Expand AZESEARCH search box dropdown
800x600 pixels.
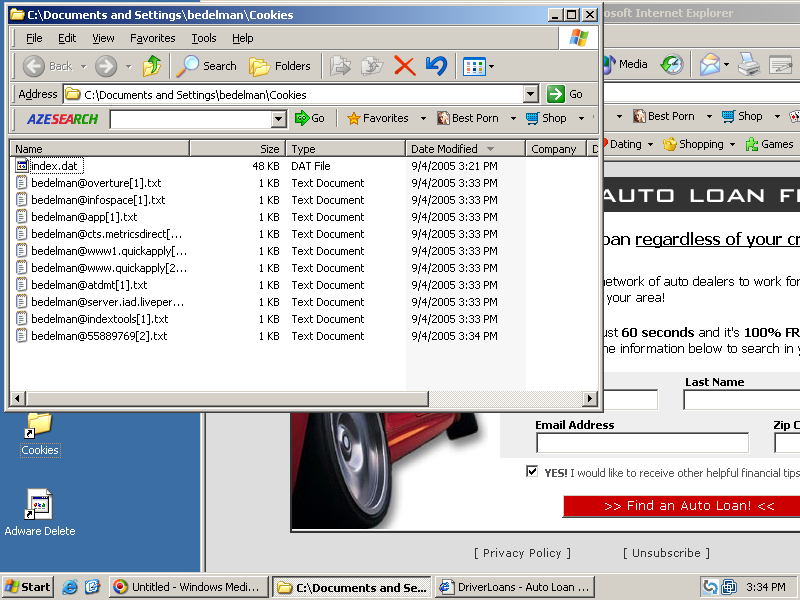pyautogui.click(x=278, y=119)
